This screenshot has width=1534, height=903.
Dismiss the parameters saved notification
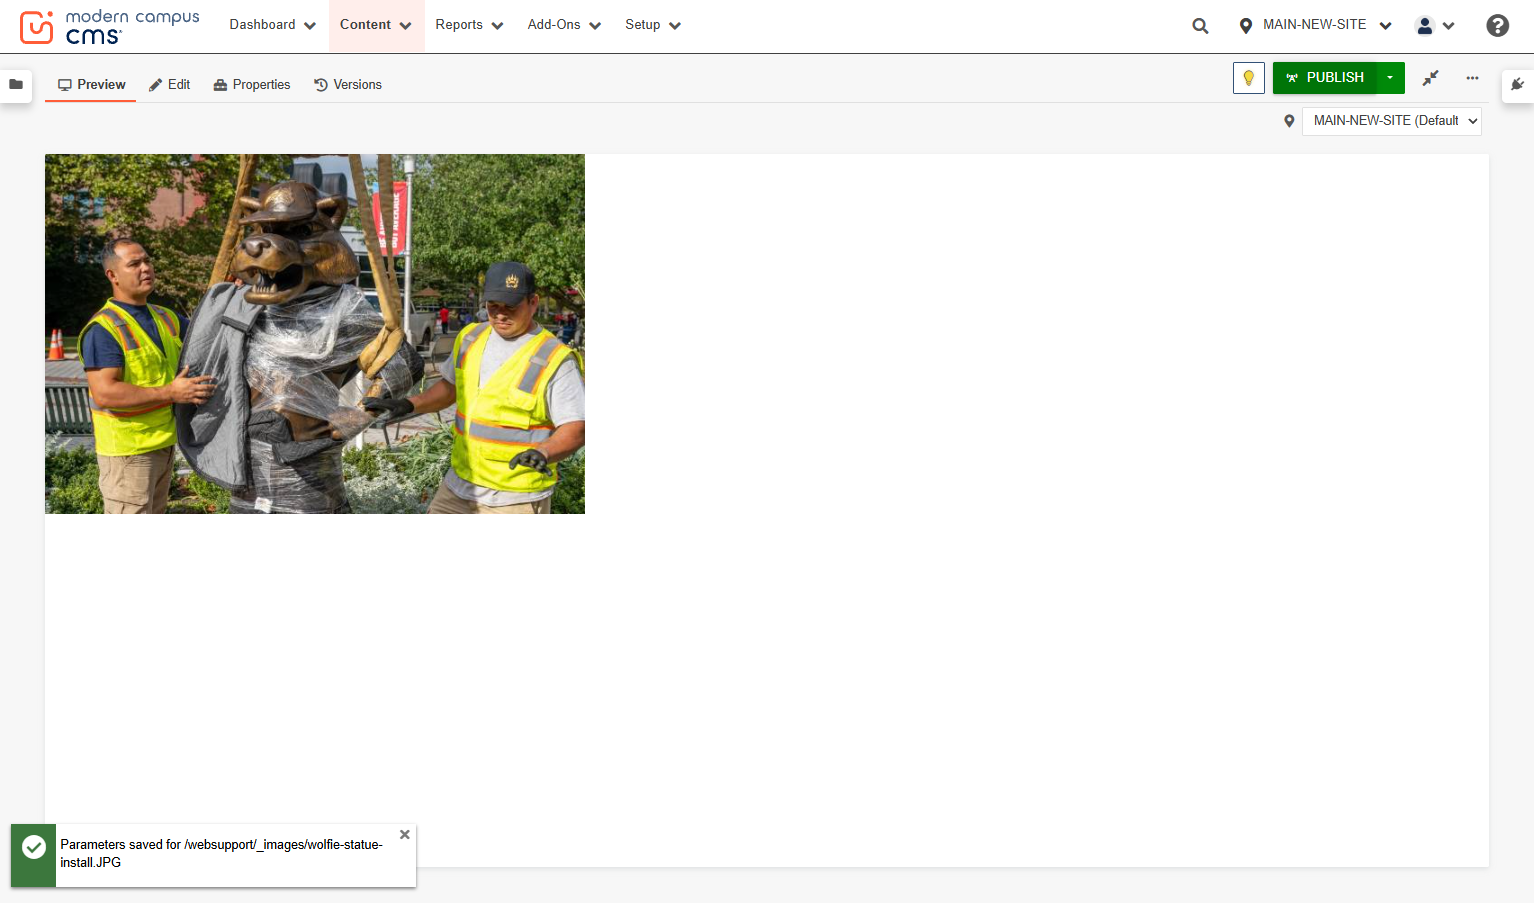405,835
